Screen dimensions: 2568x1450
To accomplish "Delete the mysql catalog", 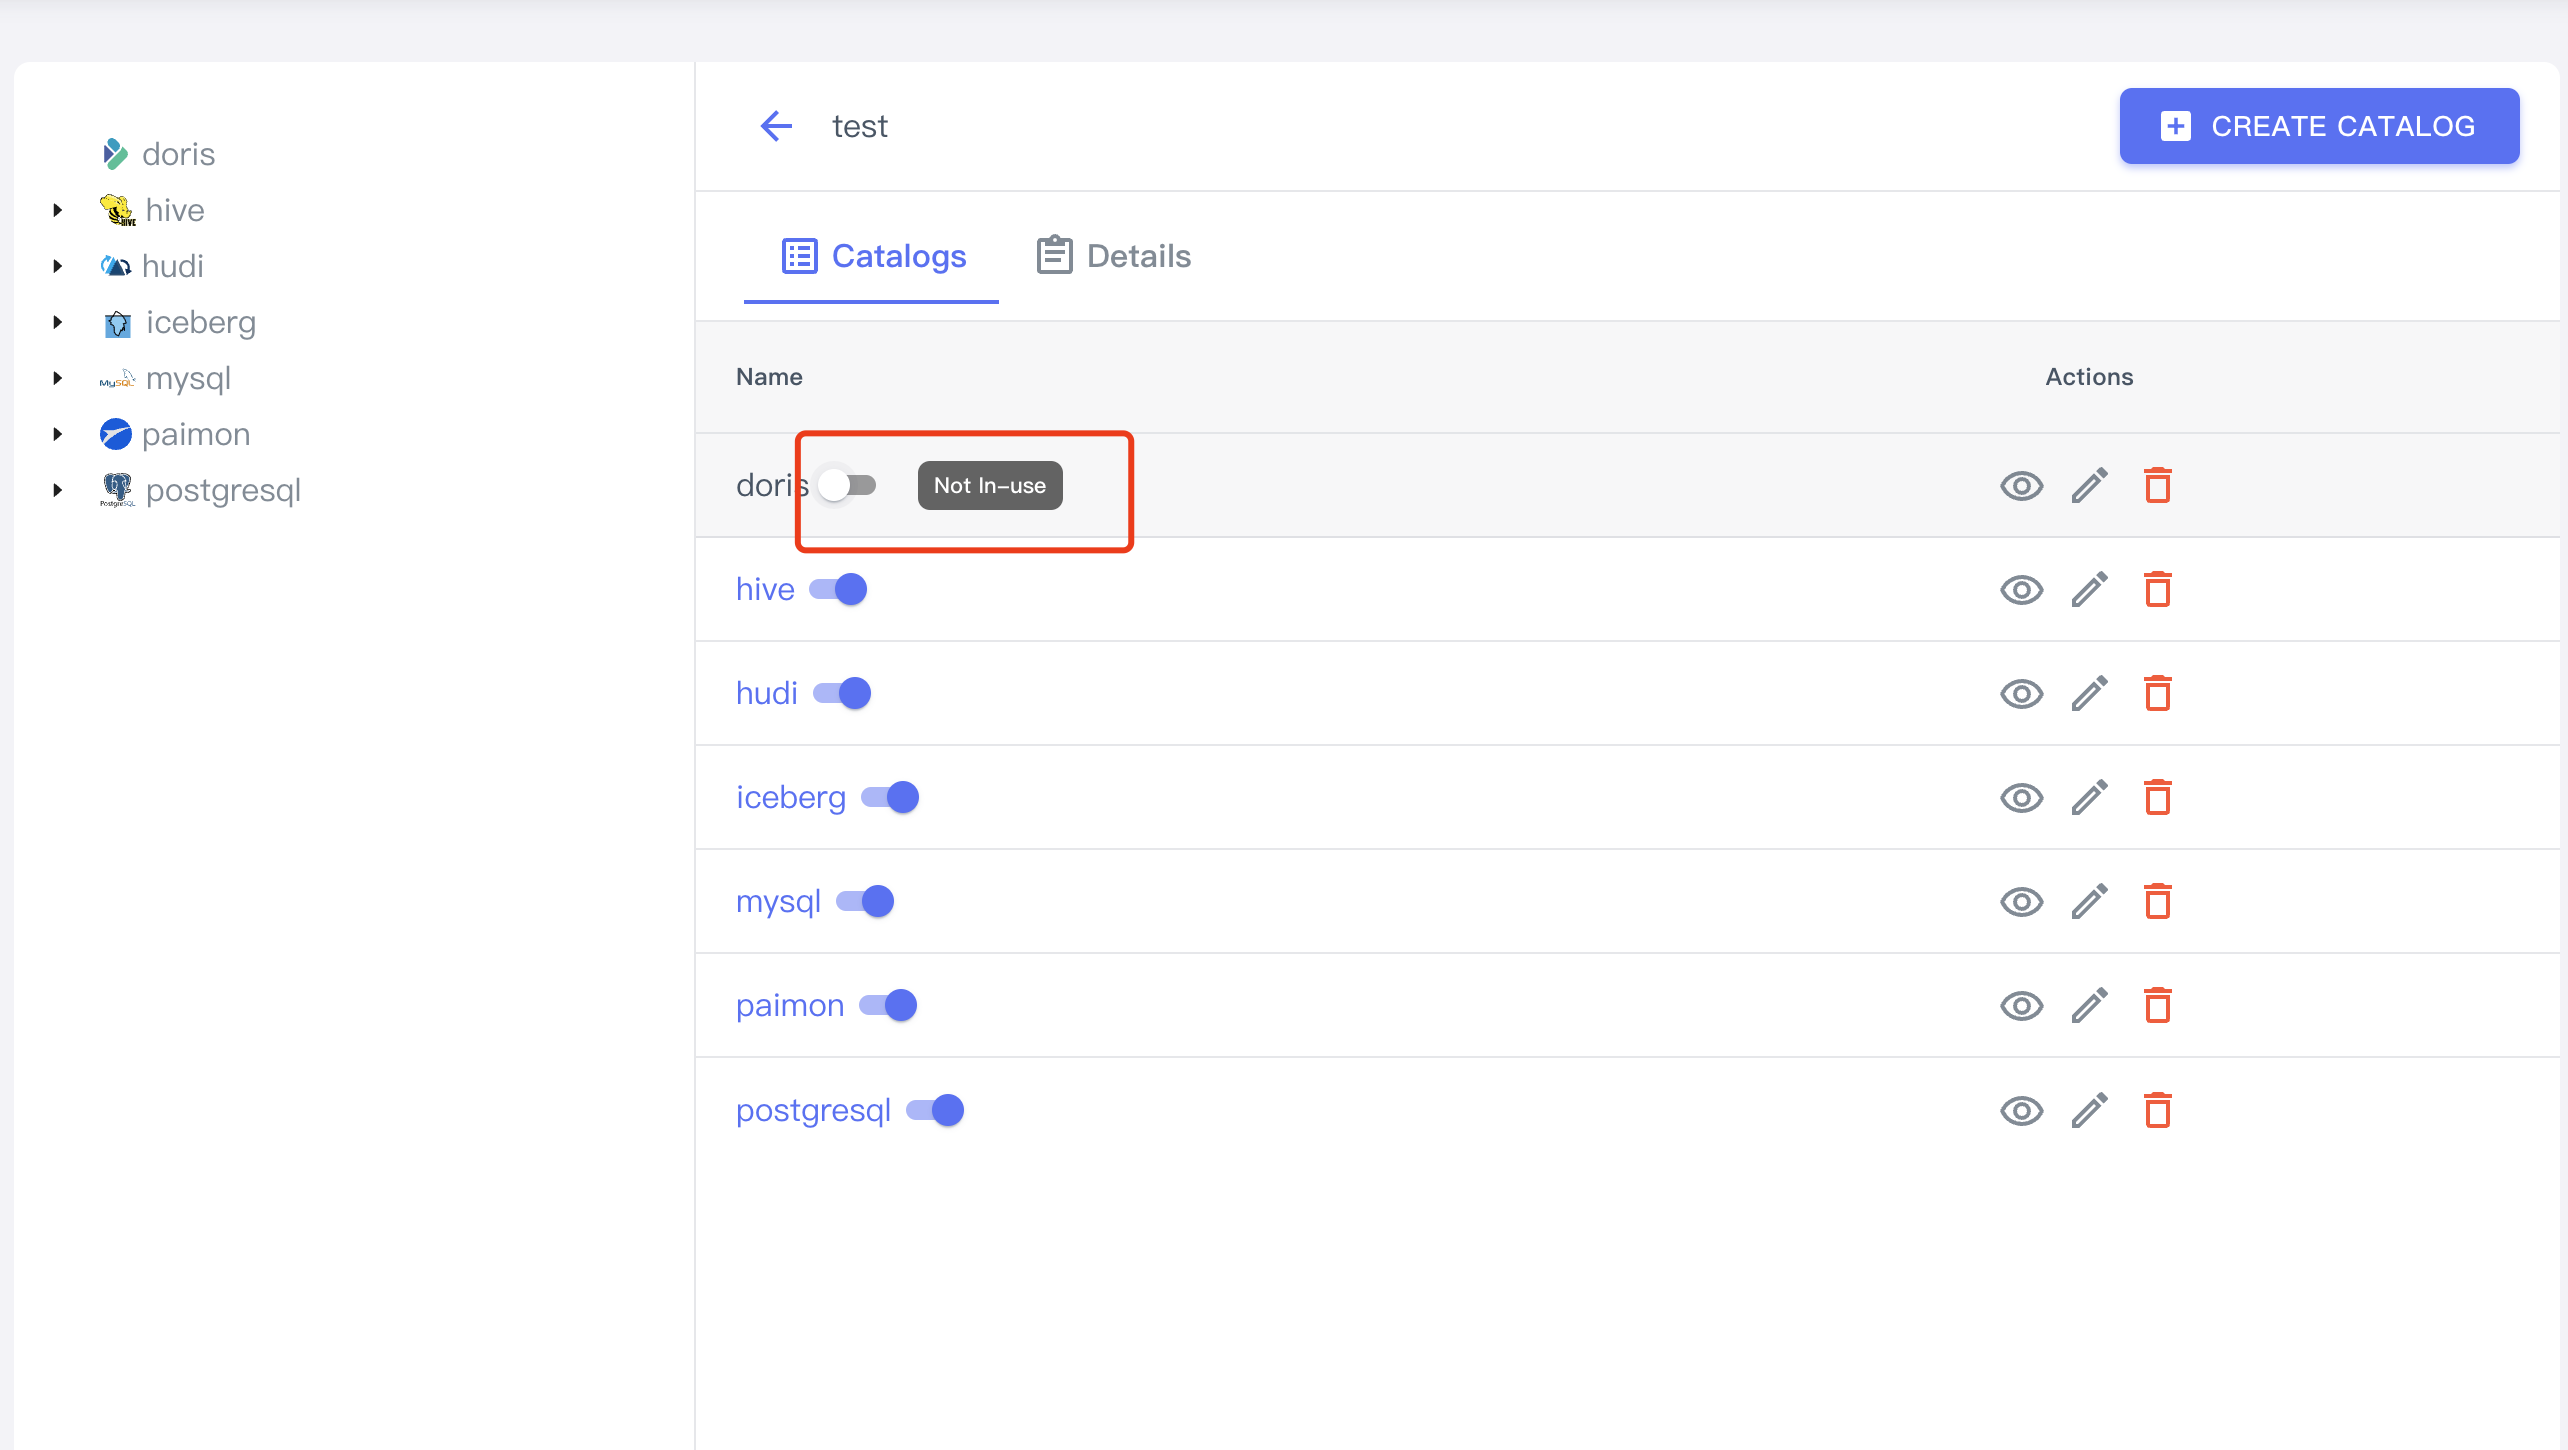I will (2157, 902).
